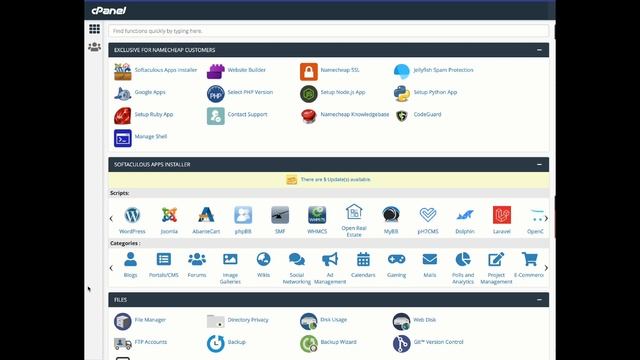
Task: Select the Dolphin script
Action: point(465,220)
